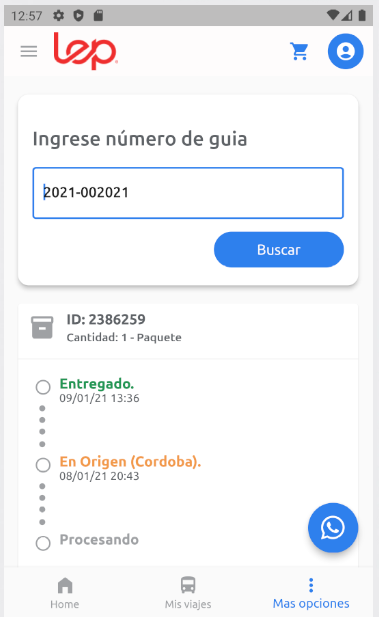This screenshot has height=617, width=379.
Task: Click the Entregado status text
Action: tap(97, 384)
